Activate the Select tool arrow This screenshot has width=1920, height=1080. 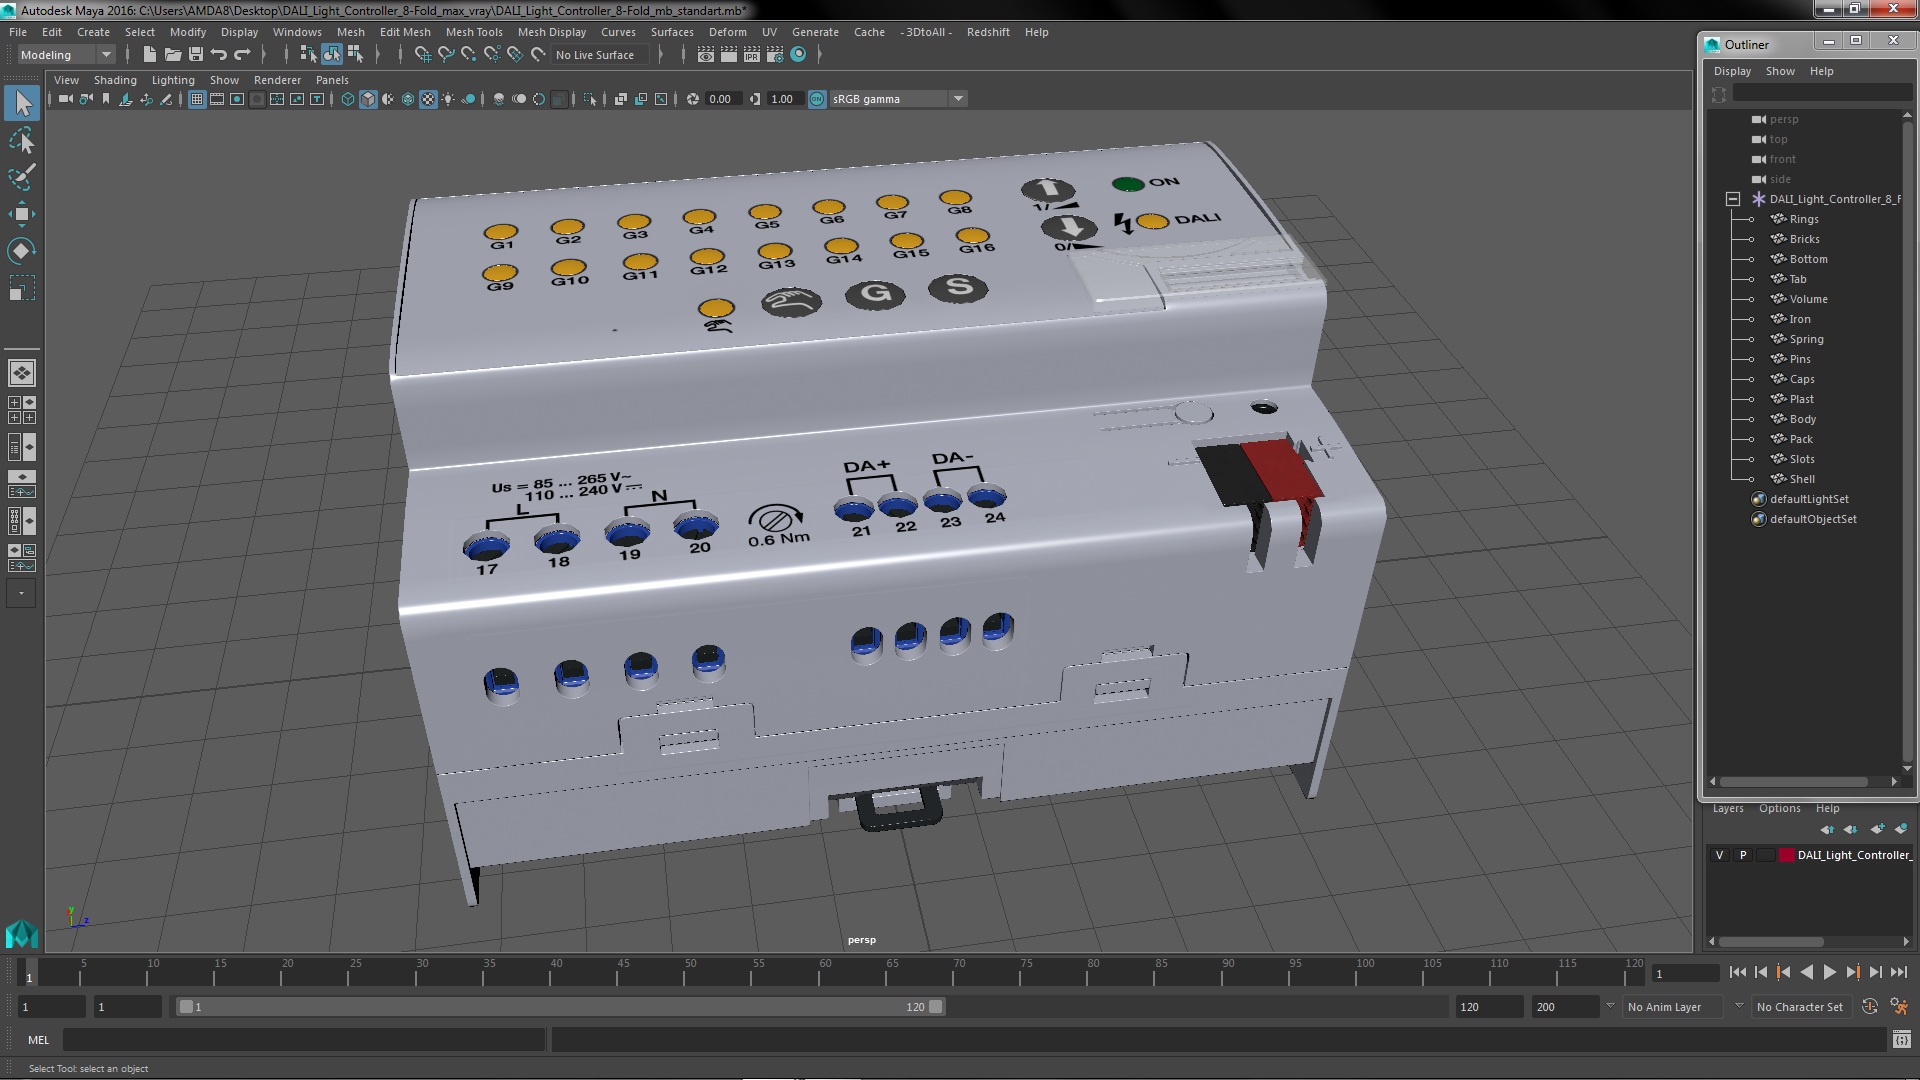coord(22,103)
